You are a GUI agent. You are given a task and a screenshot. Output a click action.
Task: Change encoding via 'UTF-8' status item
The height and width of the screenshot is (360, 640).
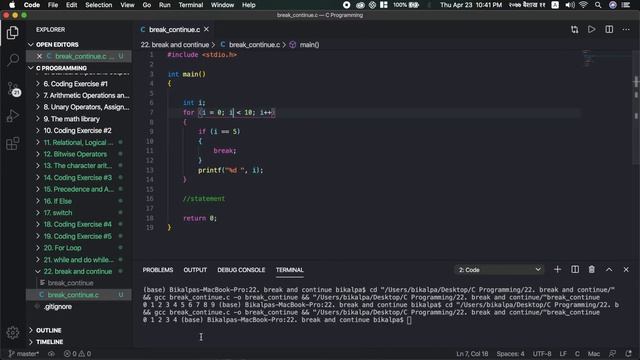(x=542, y=354)
